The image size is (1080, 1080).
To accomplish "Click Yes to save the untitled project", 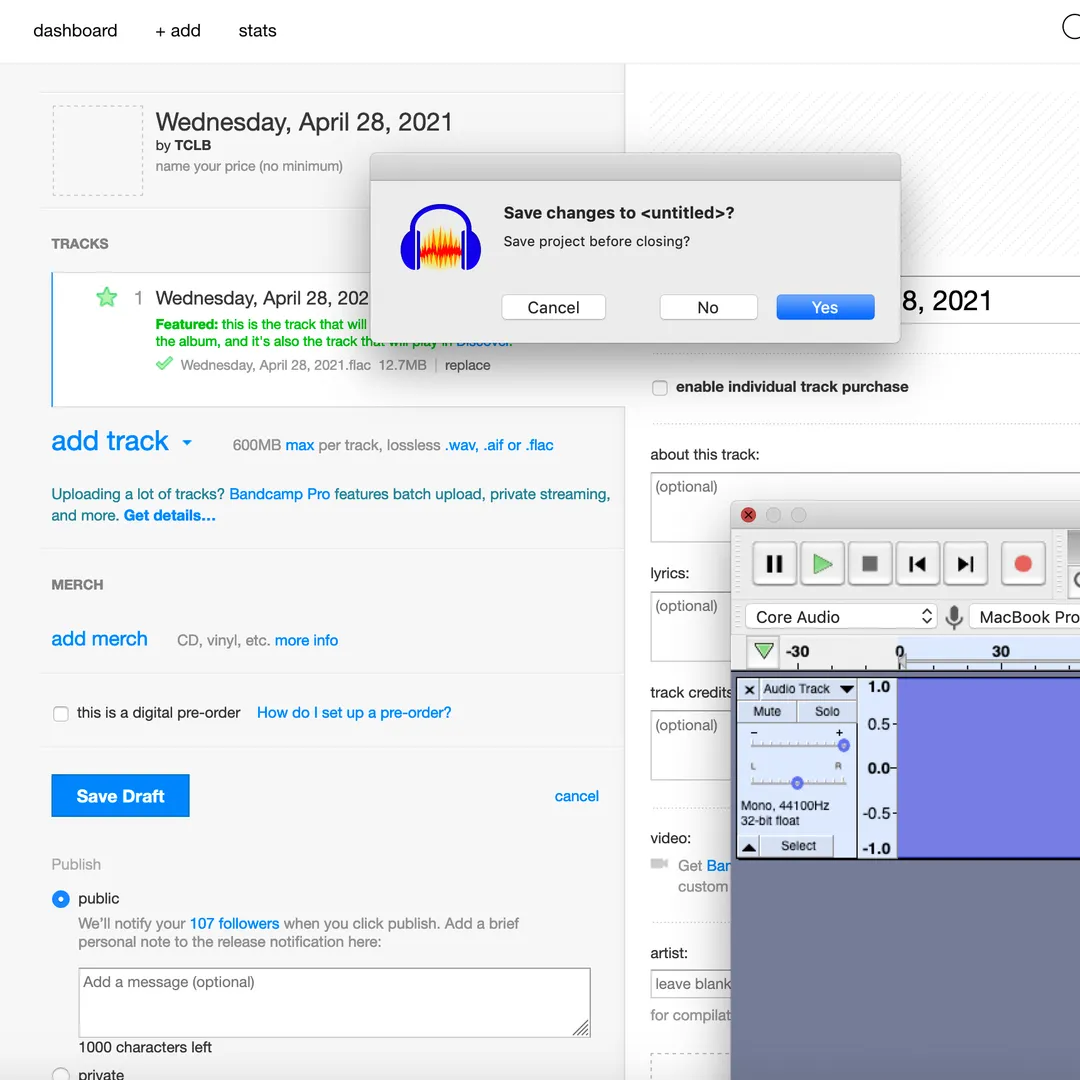I will coord(825,308).
